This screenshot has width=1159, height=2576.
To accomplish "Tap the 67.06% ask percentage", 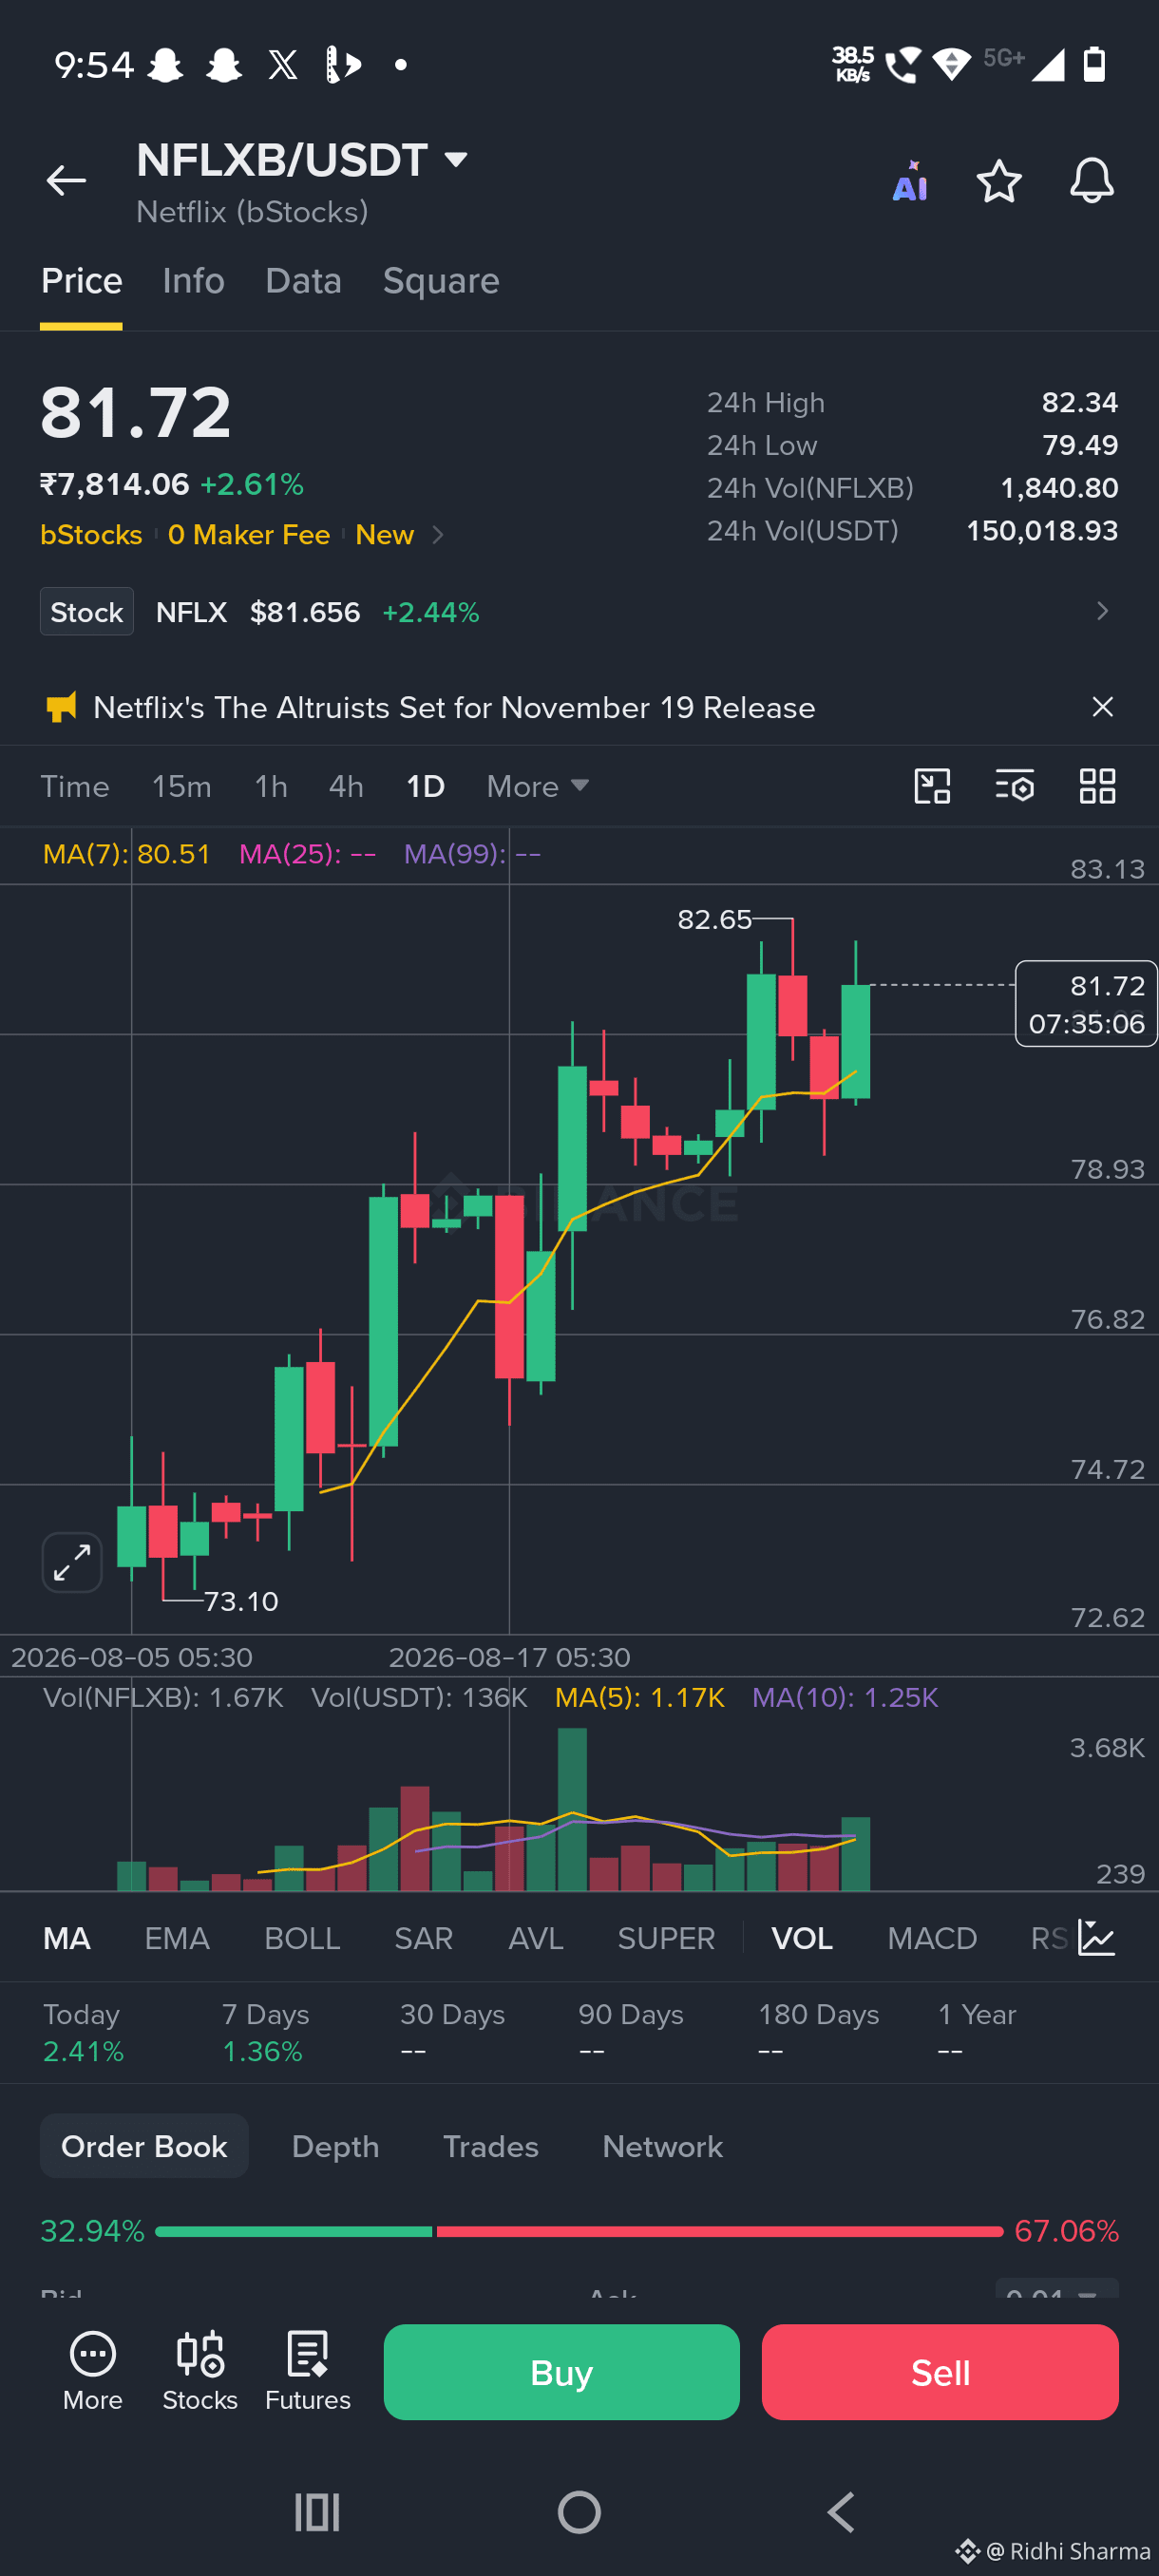I will 1066,2232.
